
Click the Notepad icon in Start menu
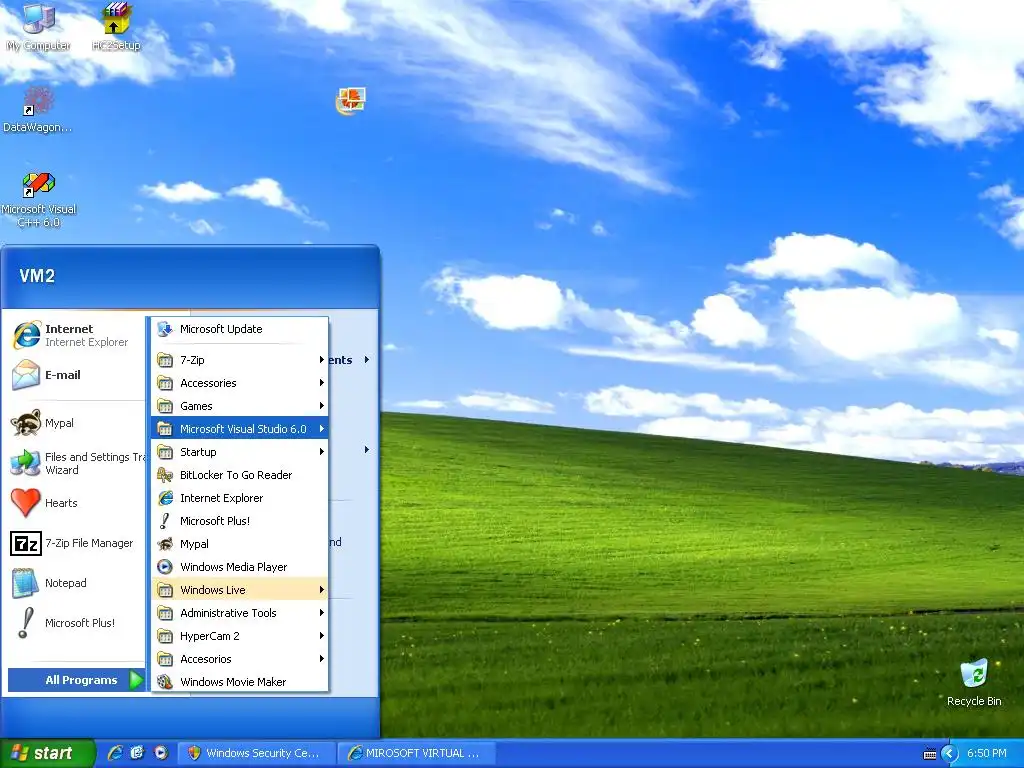pos(26,583)
